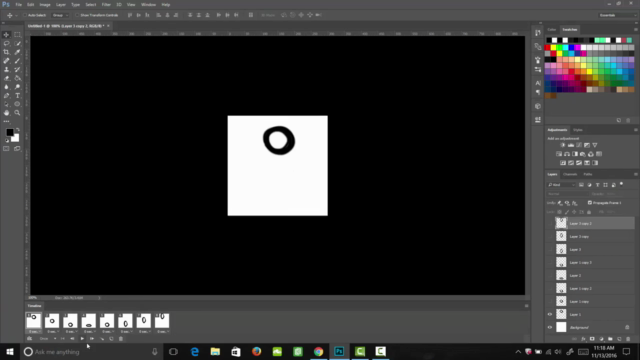Screen dimensions: 640x360
Task: Select the Paint Bucket tool
Action: [17, 78]
